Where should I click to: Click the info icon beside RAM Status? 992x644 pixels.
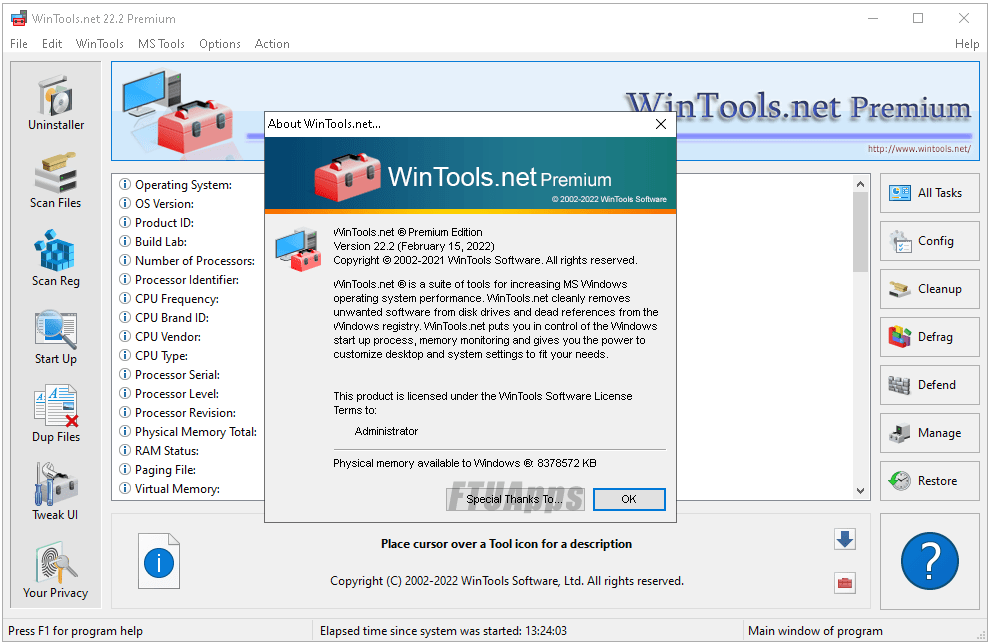pos(125,450)
